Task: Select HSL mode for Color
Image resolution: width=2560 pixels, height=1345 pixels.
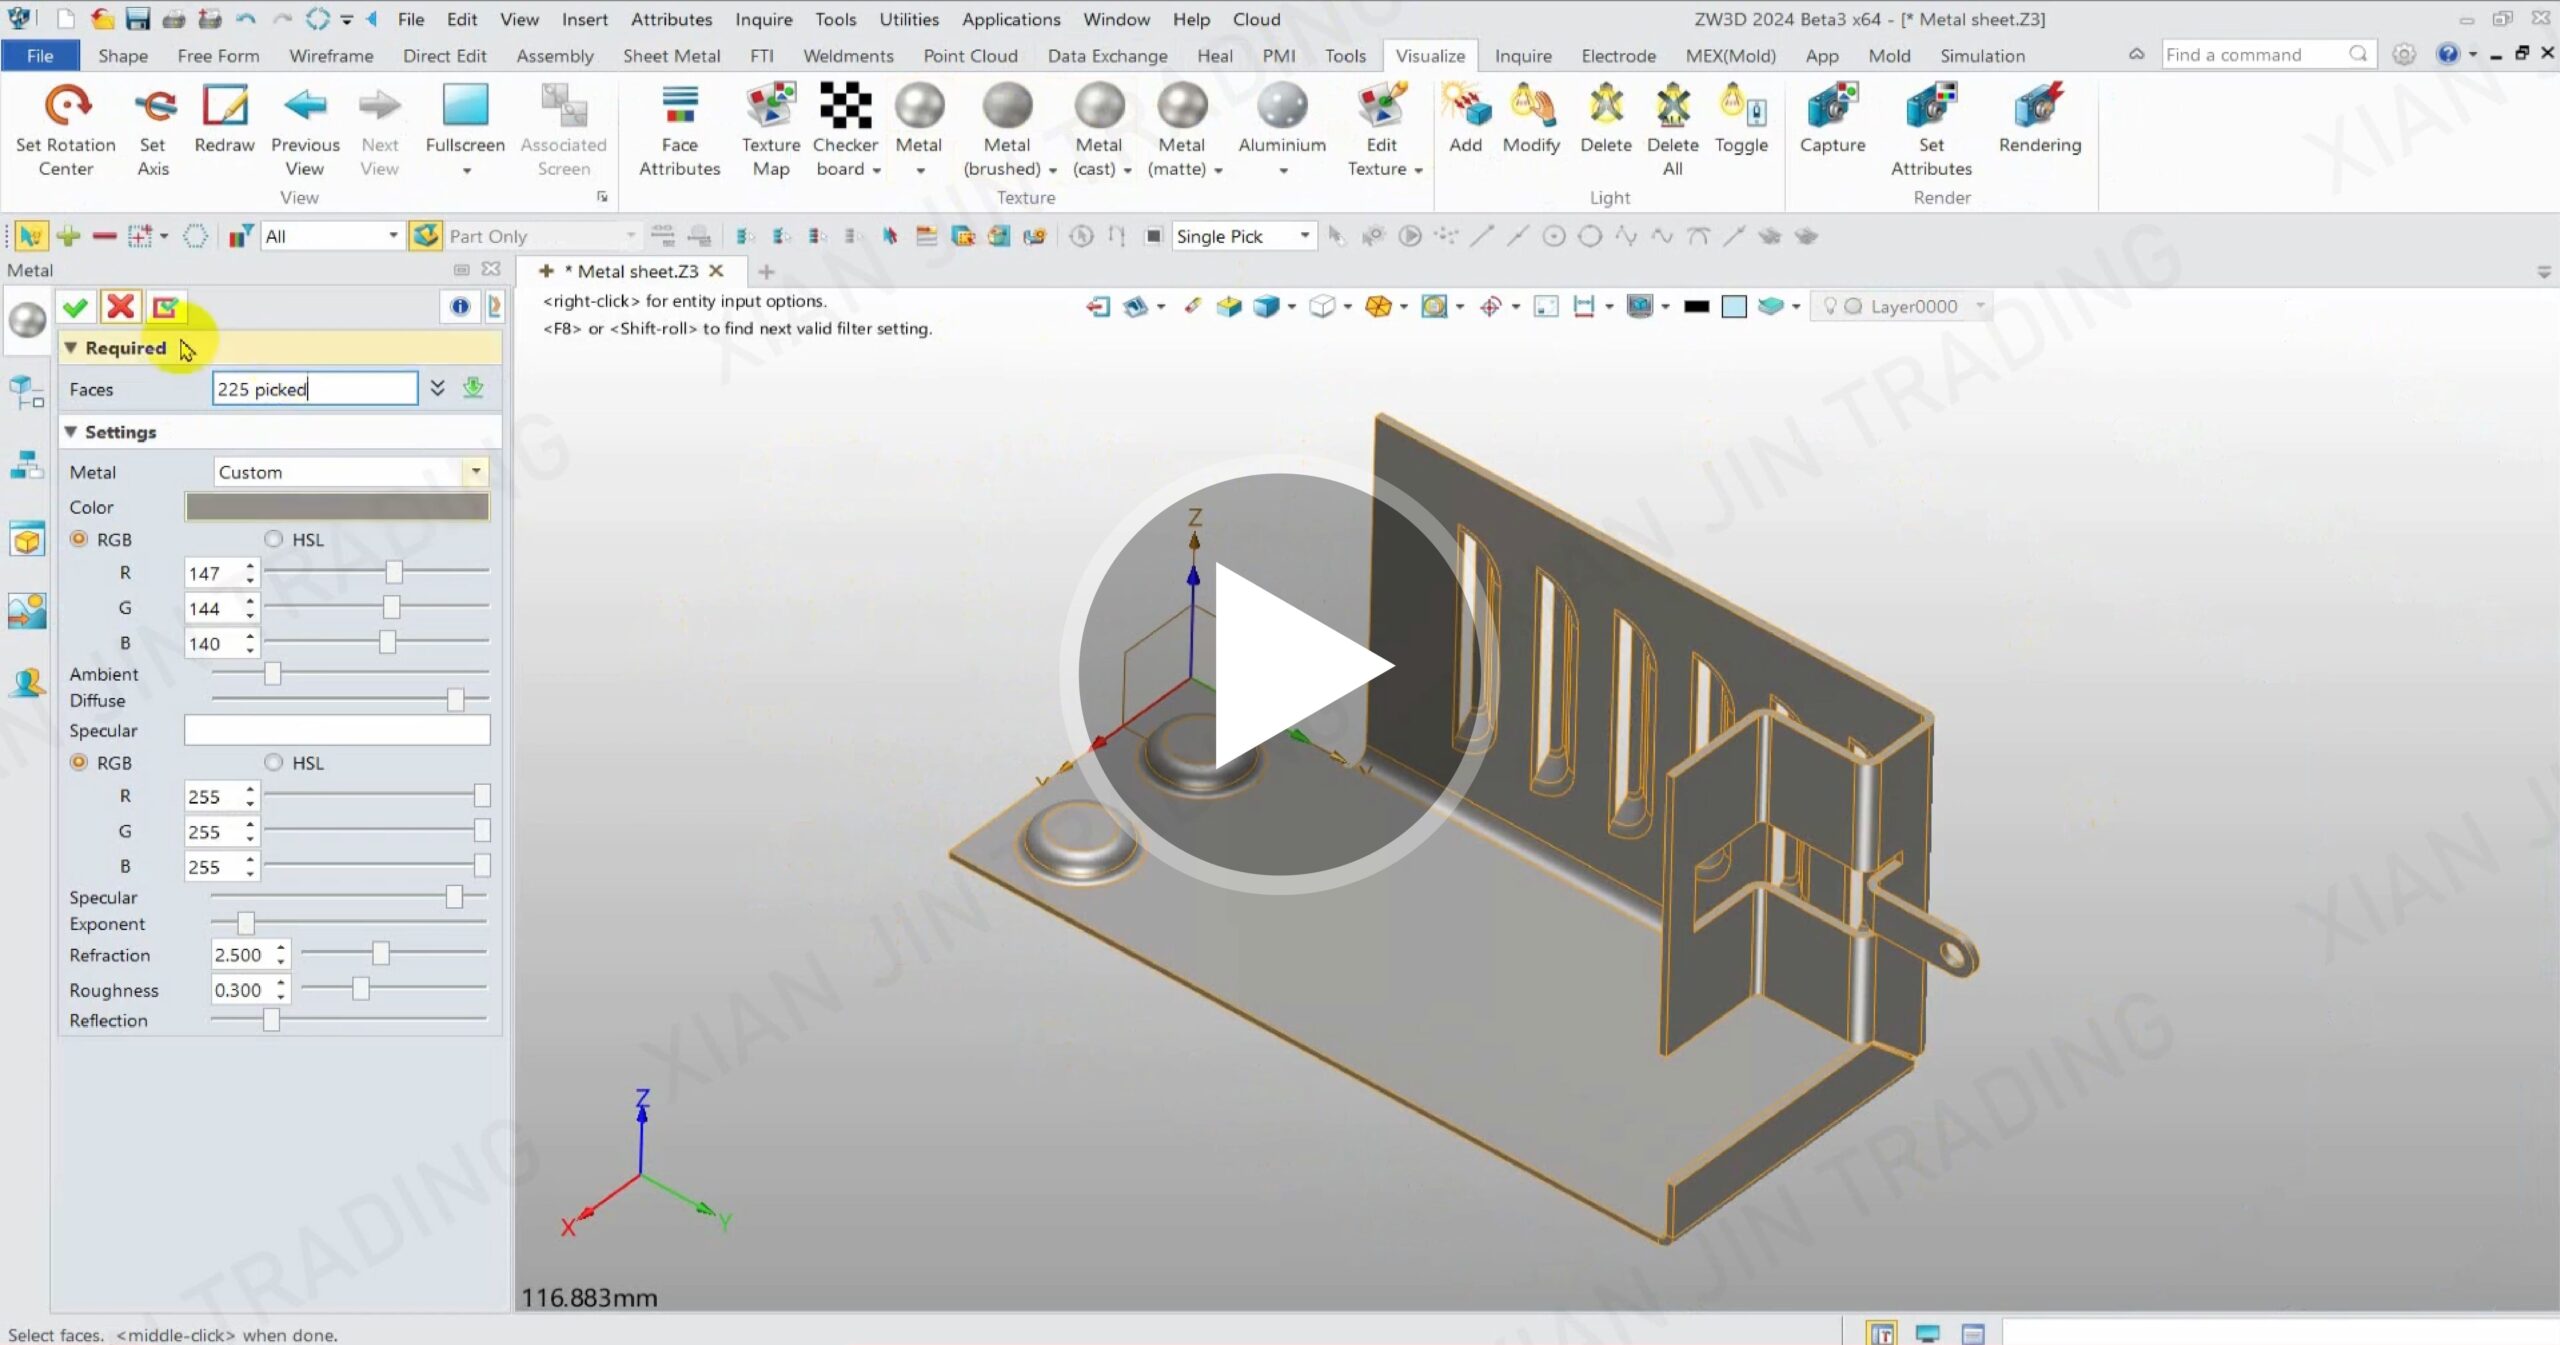Action: [274, 539]
